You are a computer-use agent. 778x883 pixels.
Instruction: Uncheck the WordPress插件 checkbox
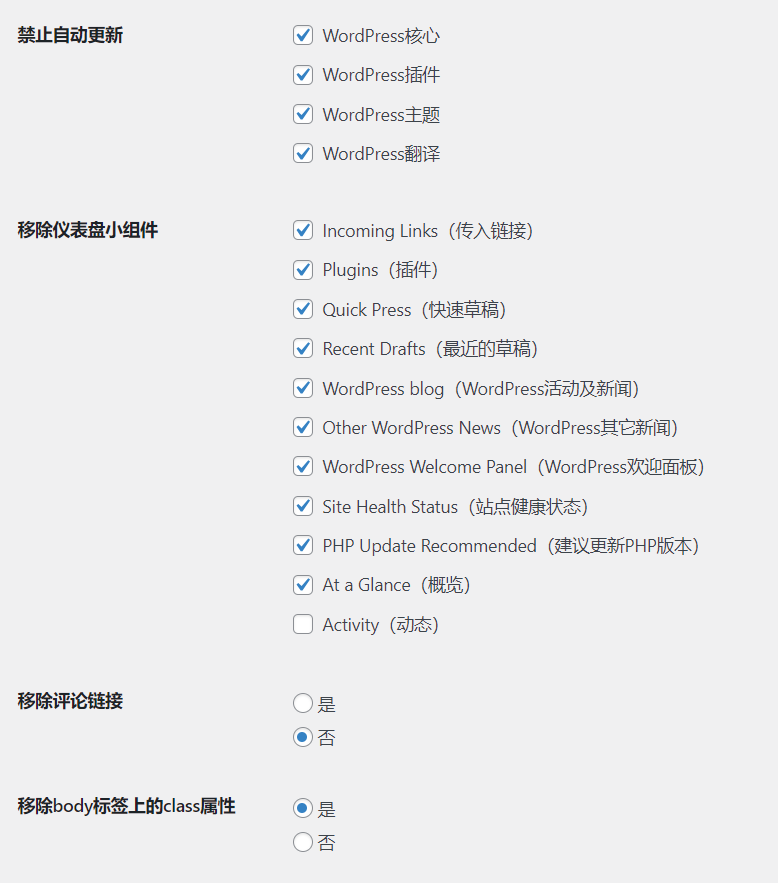click(303, 74)
